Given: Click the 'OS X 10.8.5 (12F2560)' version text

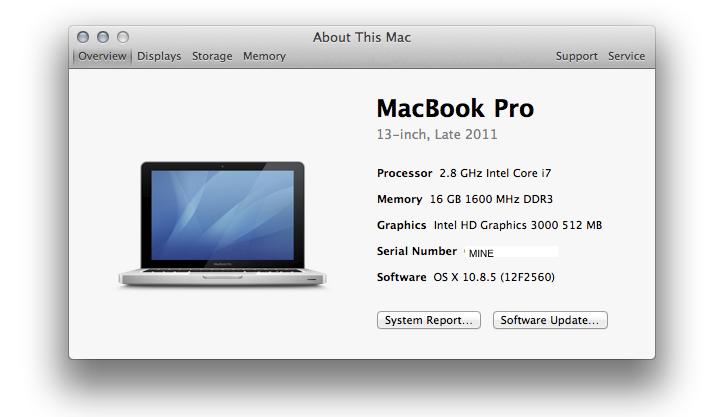Looking at the screenshot, I should [494, 277].
